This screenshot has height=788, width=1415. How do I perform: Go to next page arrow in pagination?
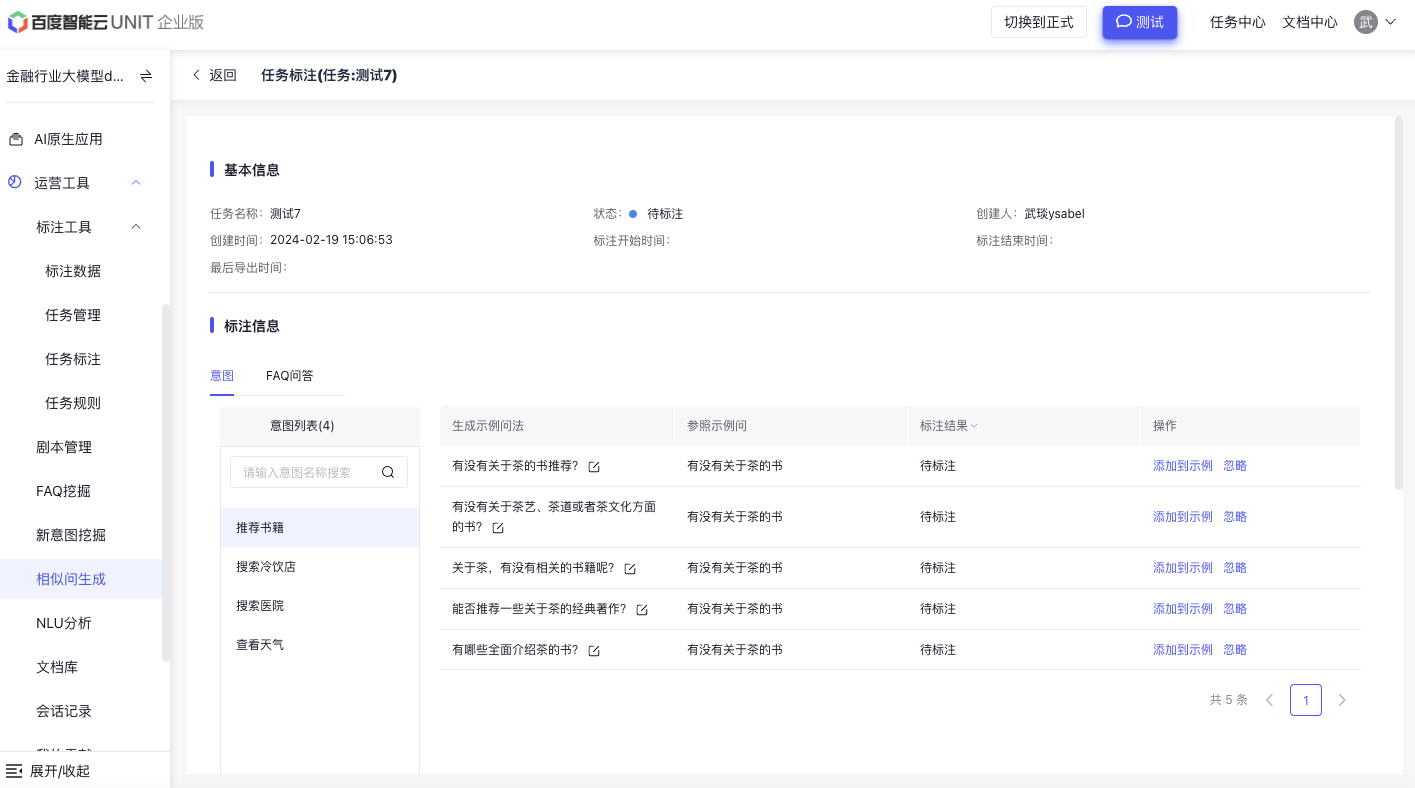point(1342,700)
